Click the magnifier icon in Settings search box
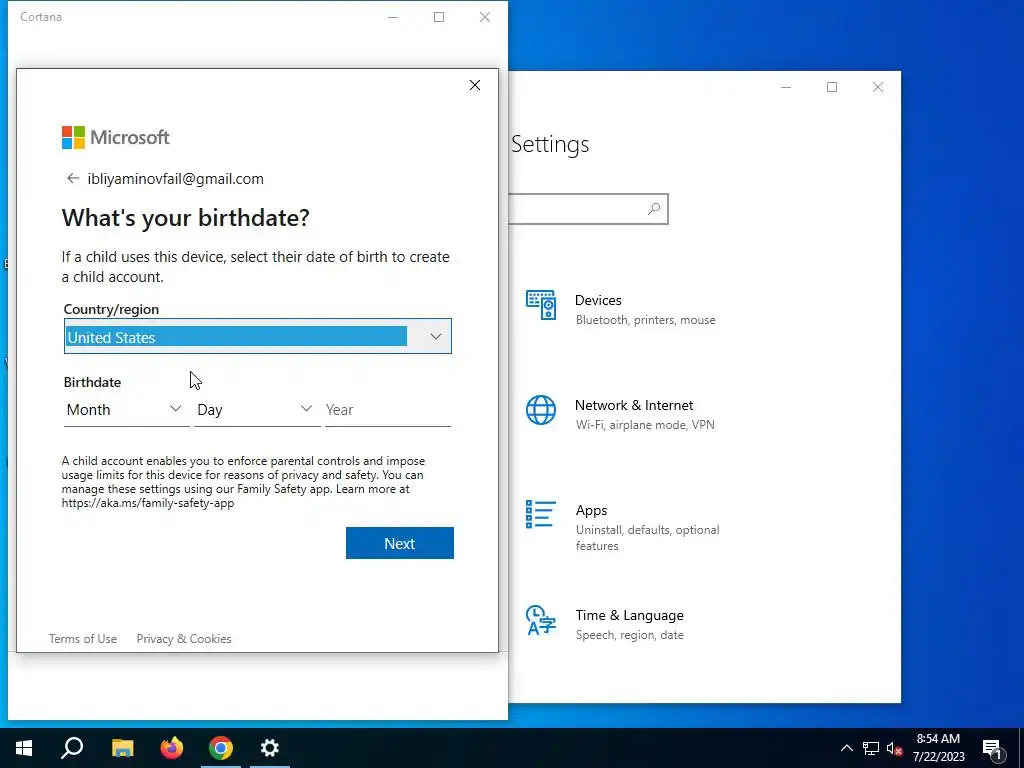This screenshot has width=1024, height=768. (654, 208)
